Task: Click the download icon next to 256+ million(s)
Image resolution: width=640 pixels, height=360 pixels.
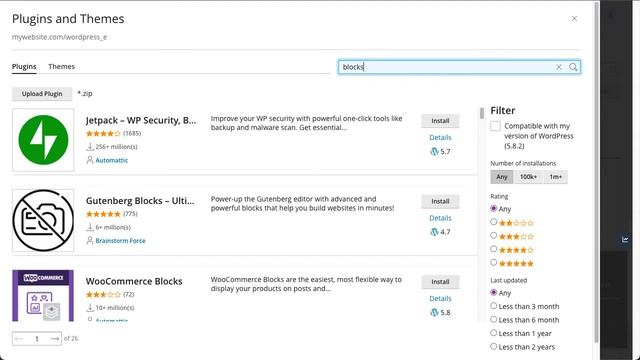Action: point(90,146)
